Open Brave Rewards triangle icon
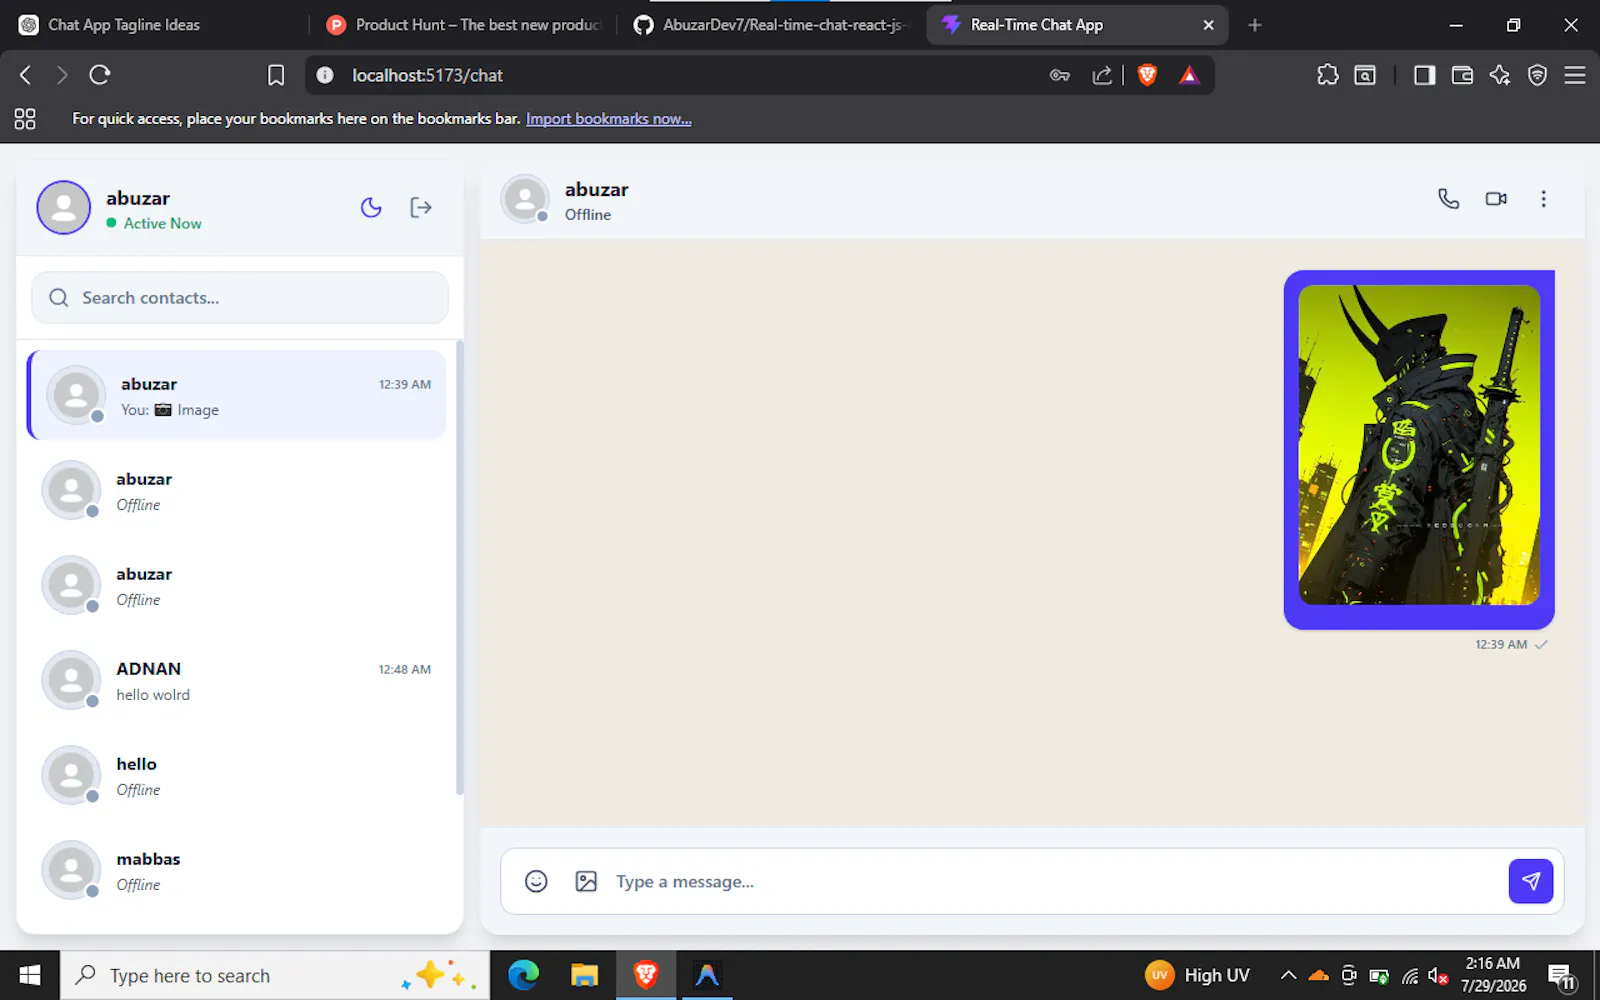 (x=1189, y=75)
